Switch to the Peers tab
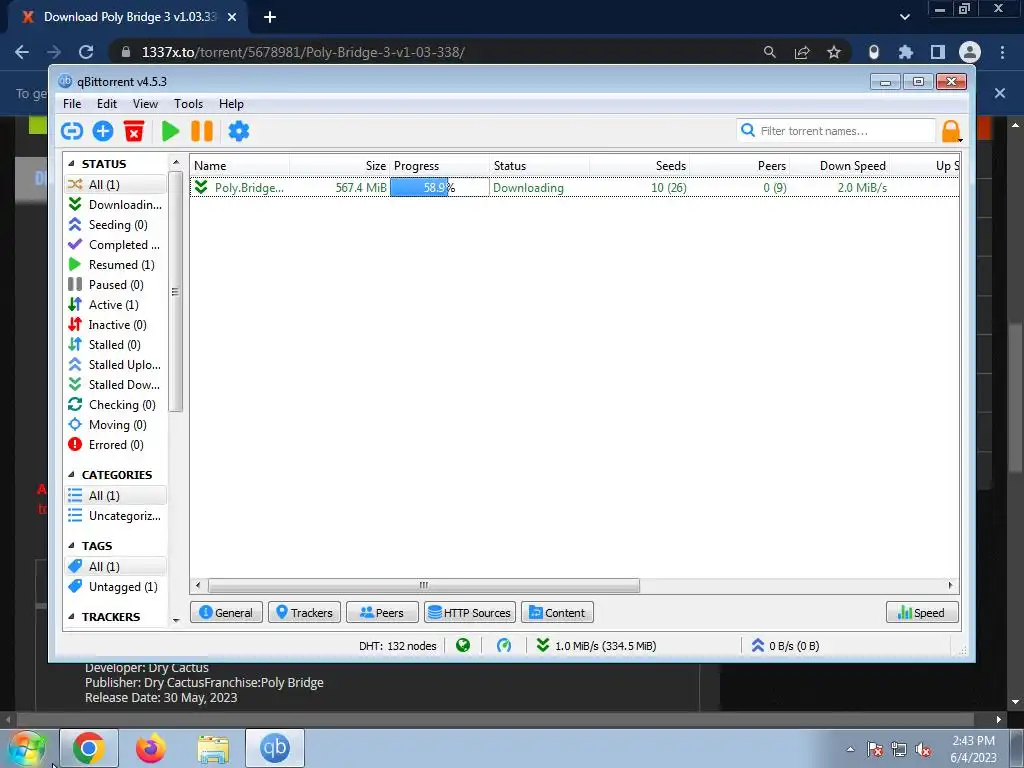The height and width of the screenshot is (768, 1024). tap(382, 613)
